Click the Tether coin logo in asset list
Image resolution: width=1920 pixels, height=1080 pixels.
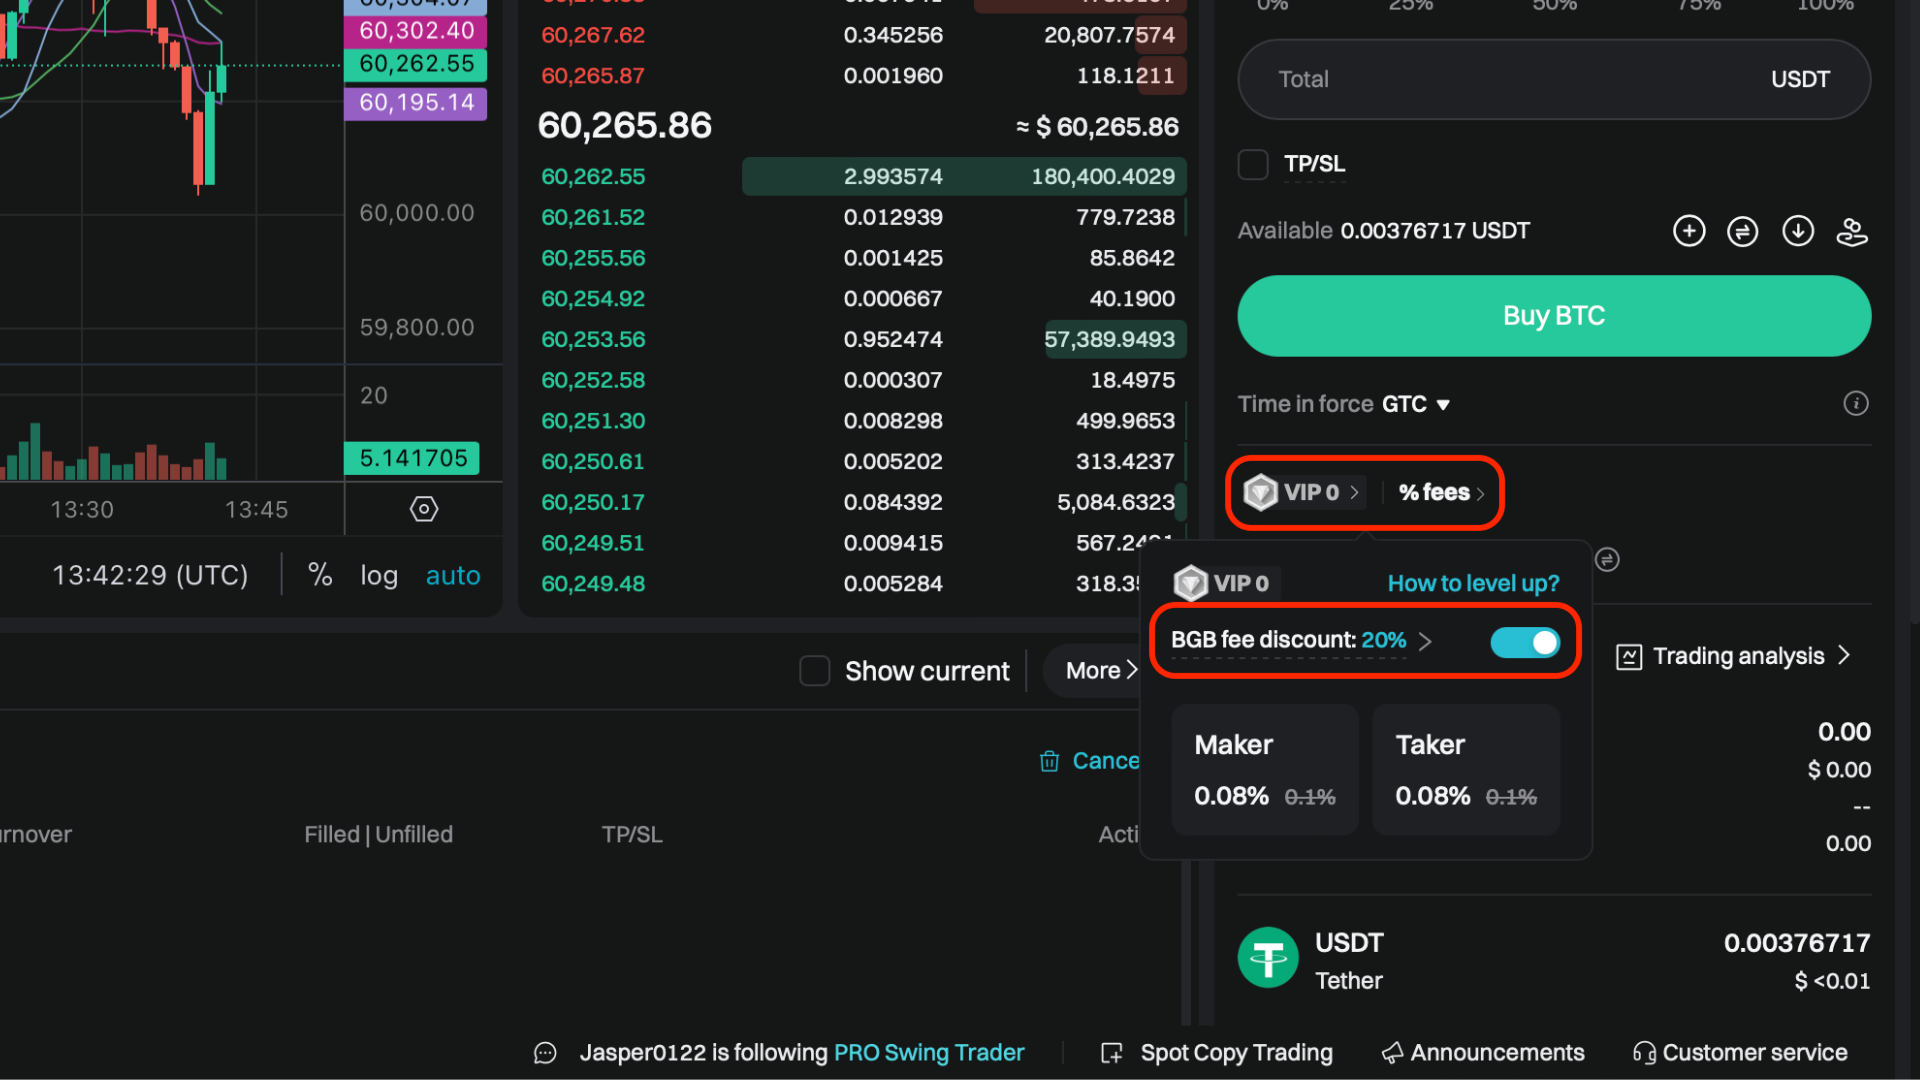[1268, 957]
